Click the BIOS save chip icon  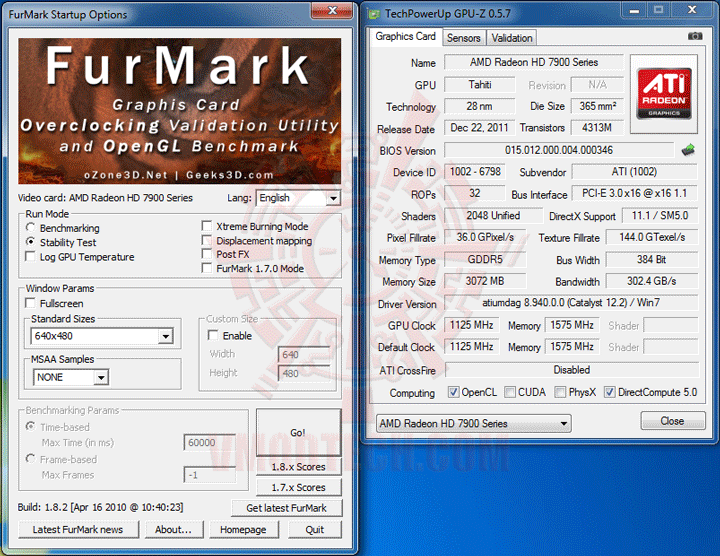(x=688, y=150)
